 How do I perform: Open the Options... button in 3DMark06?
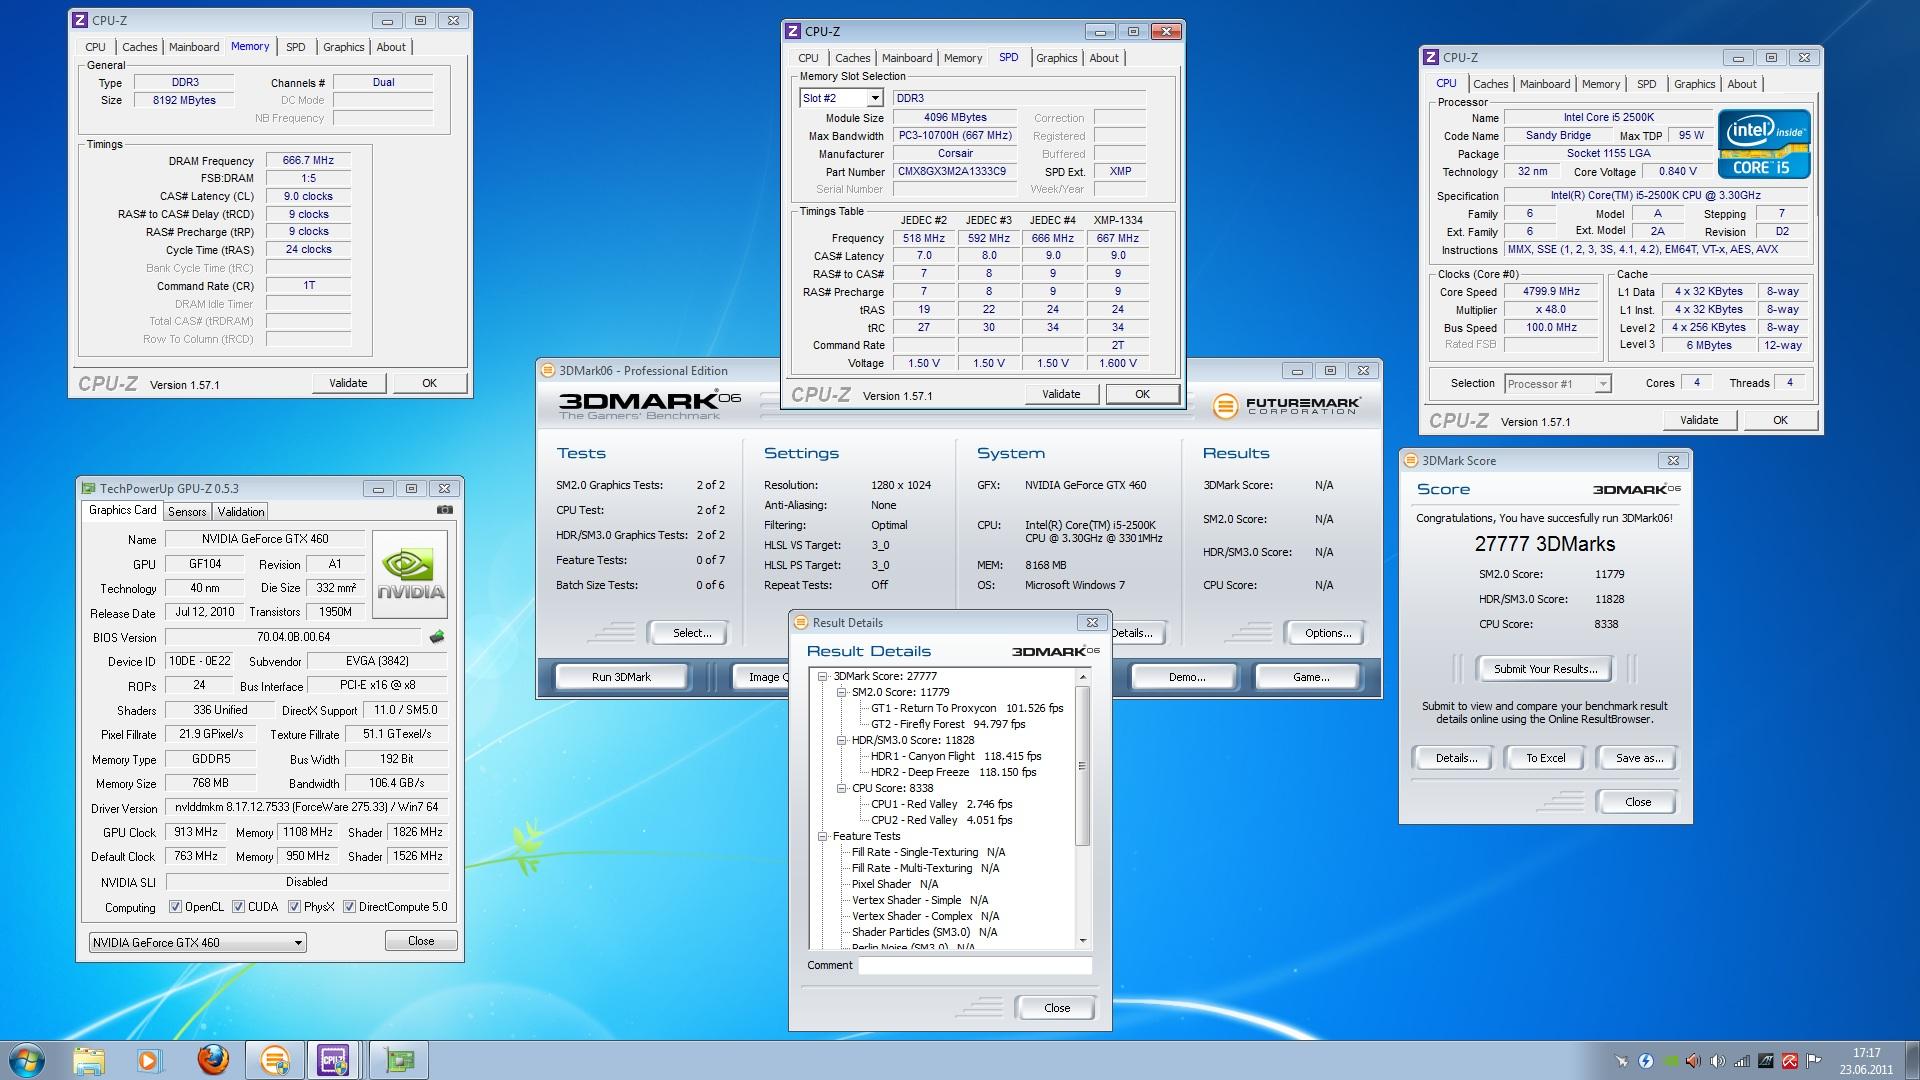pyautogui.click(x=1328, y=633)
